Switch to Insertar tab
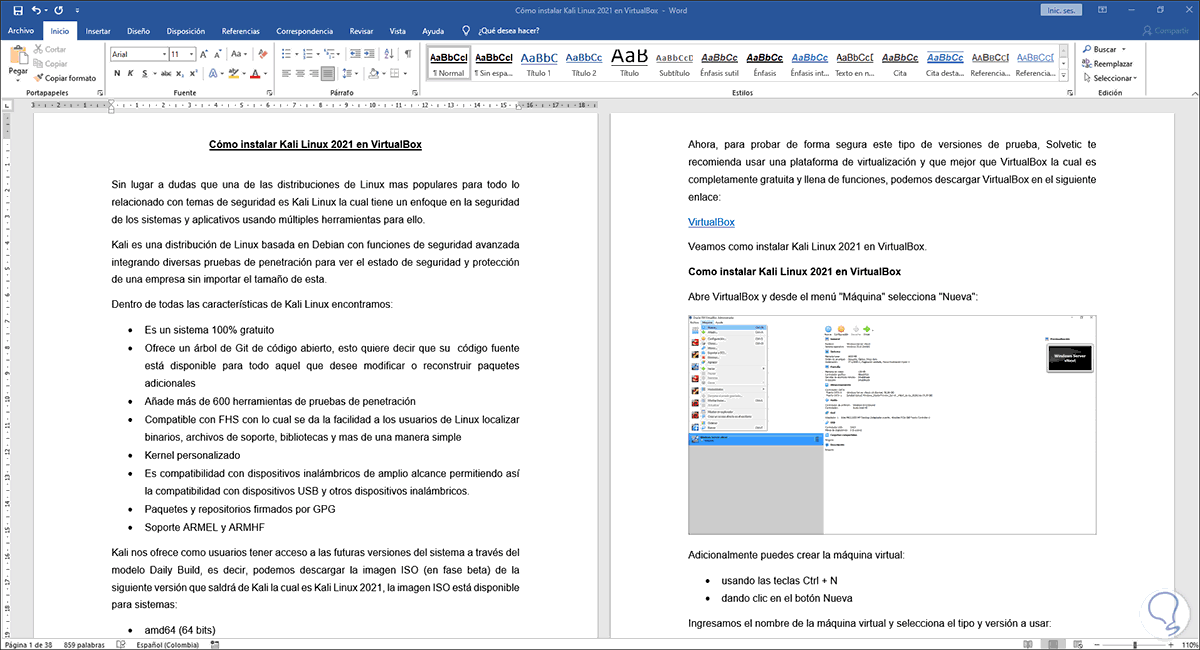 click(98, 31)
